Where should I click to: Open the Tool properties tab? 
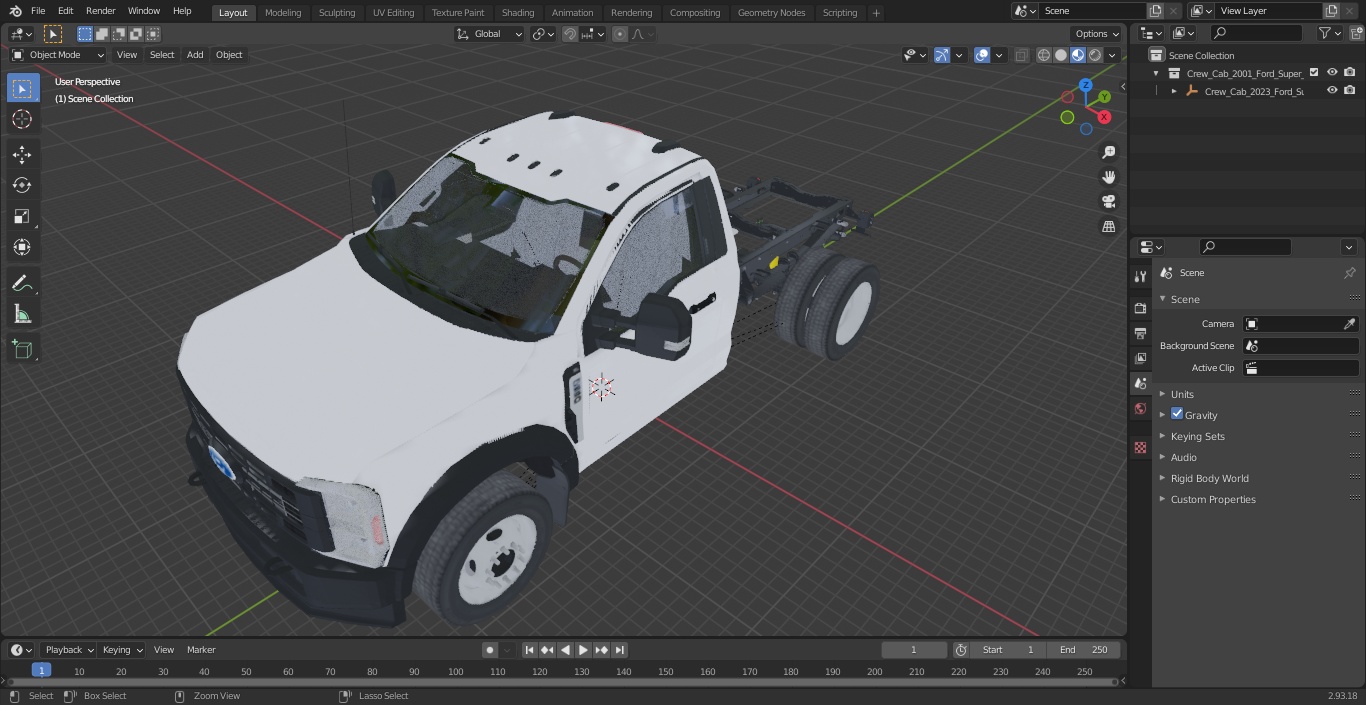point(1140,276)
